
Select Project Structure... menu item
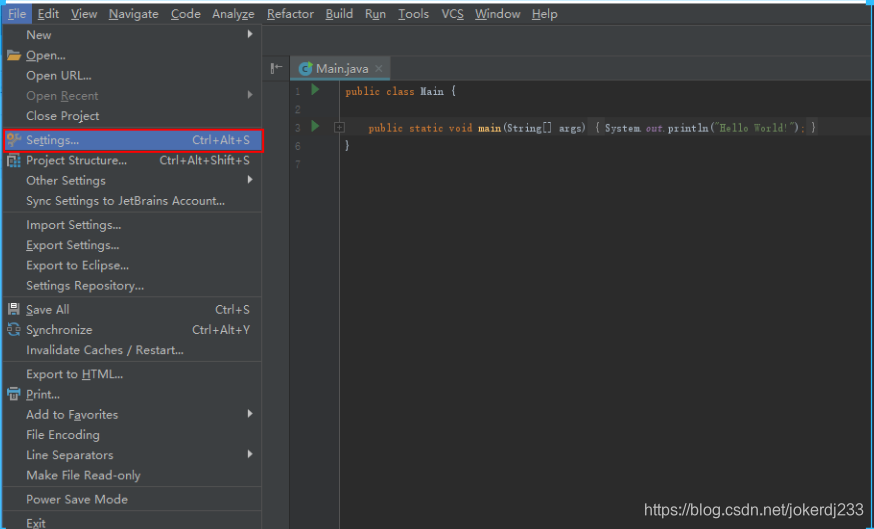pyautogui.click(x=132, y=161)
